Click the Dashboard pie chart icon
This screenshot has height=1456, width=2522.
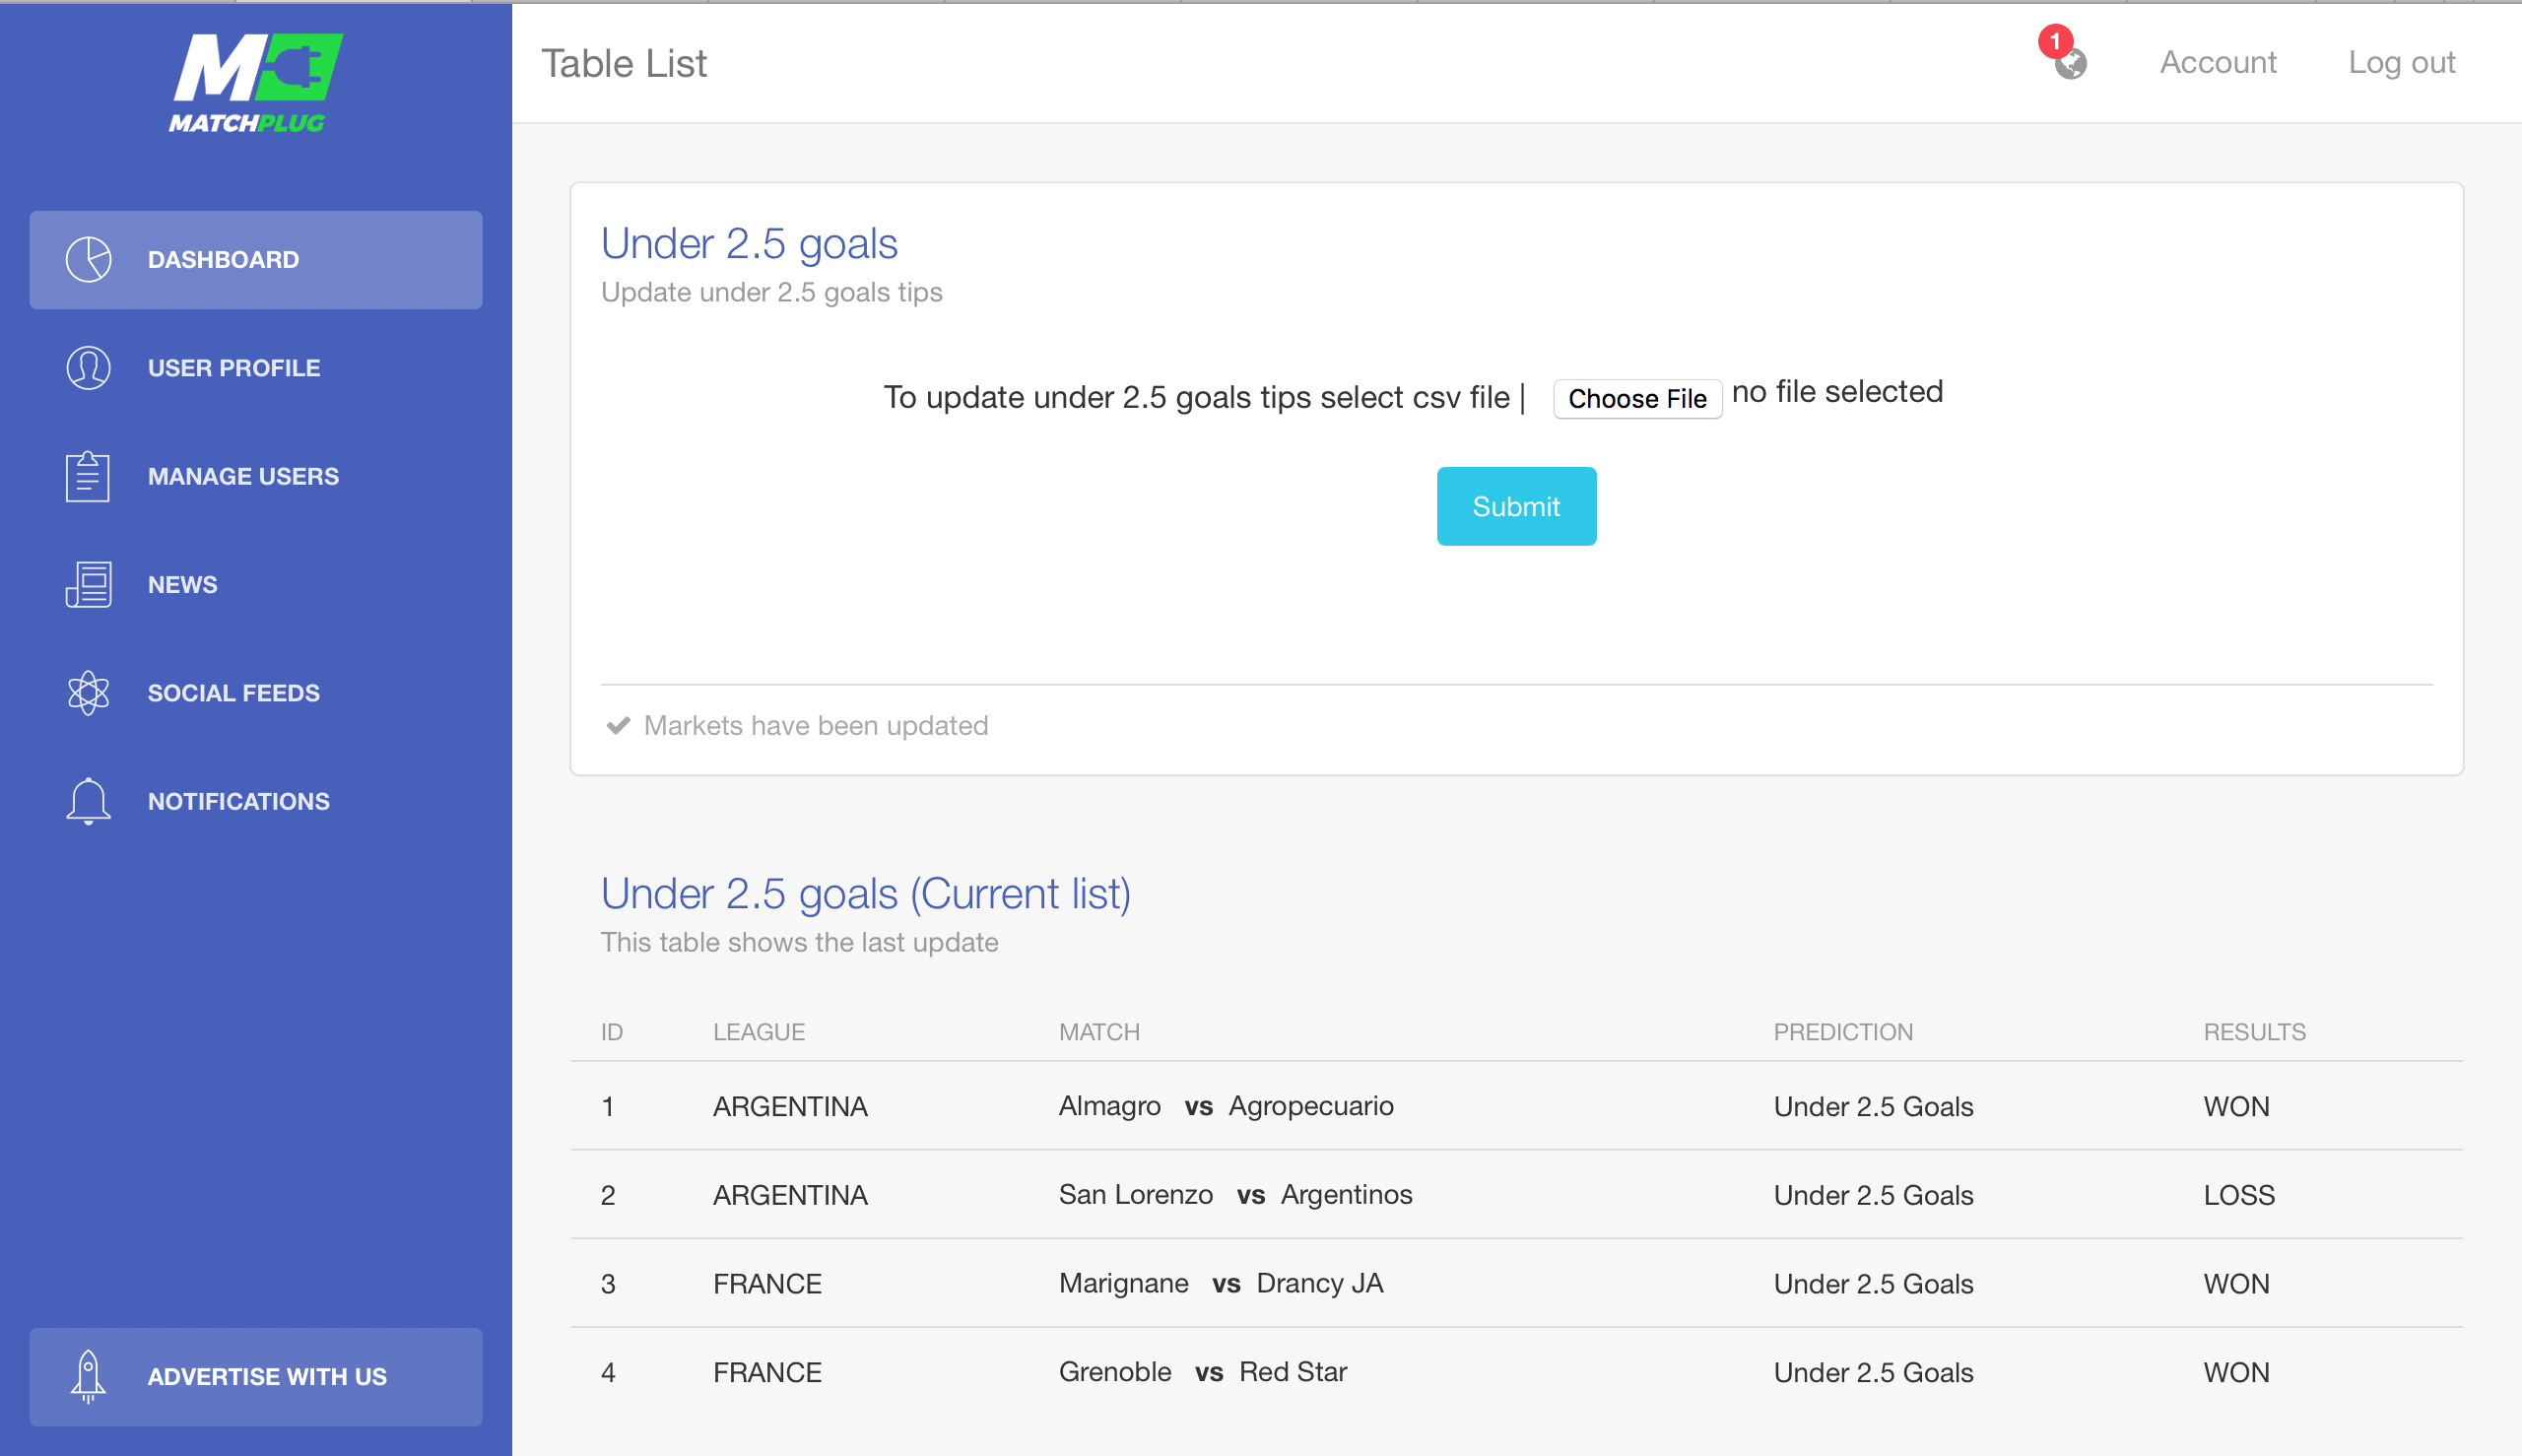(x=88, y=259)
